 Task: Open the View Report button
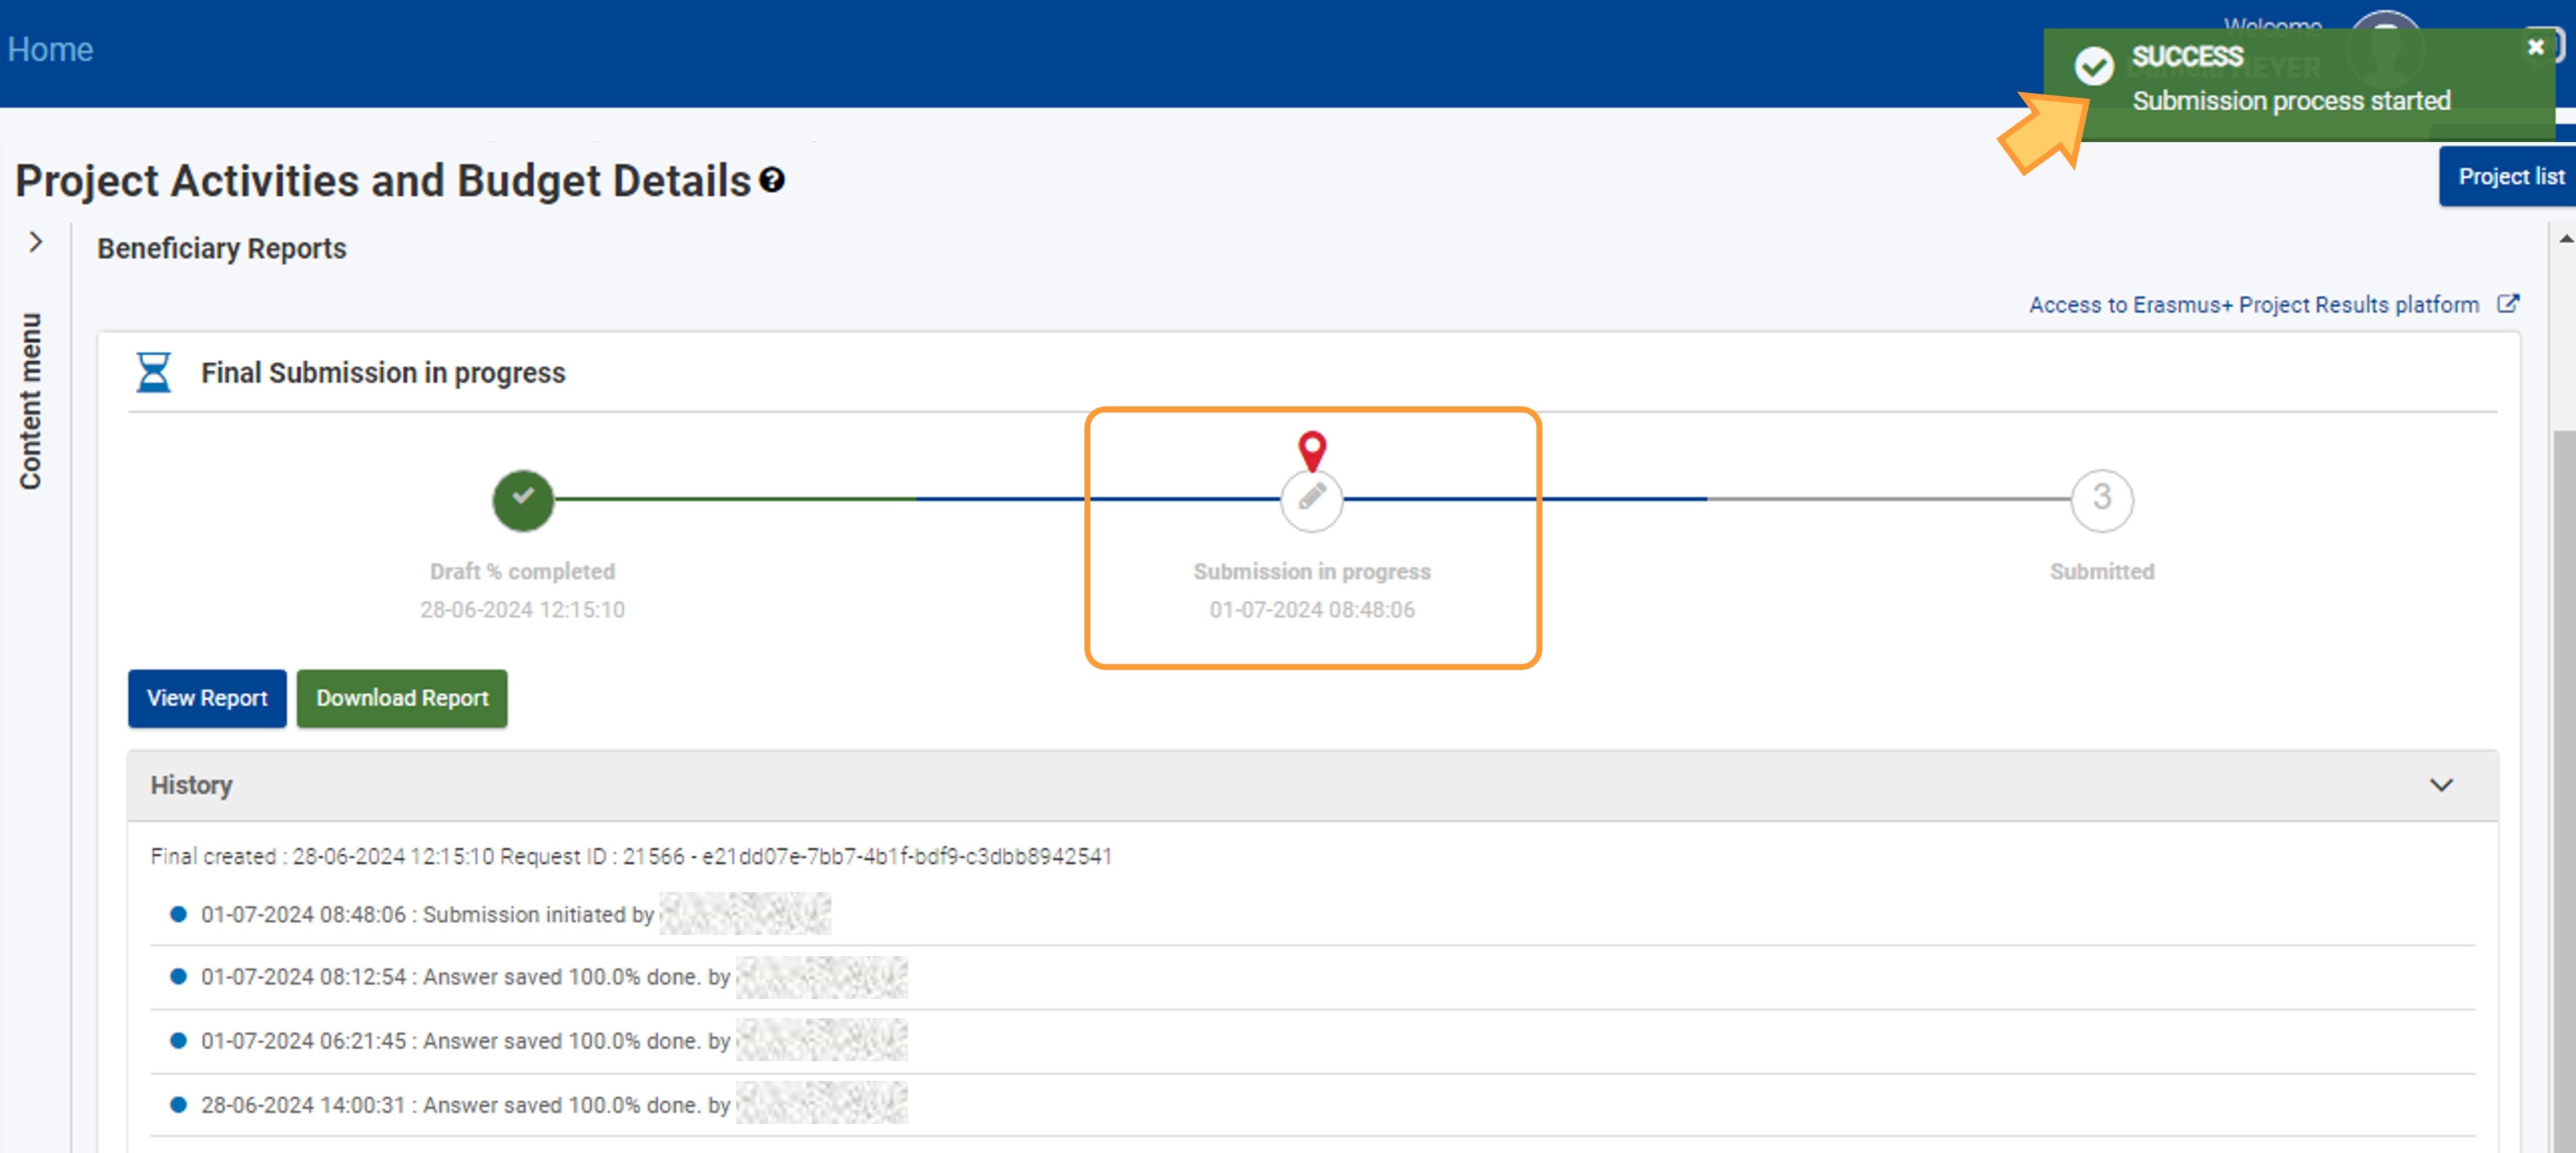click(x=207, y=698)
